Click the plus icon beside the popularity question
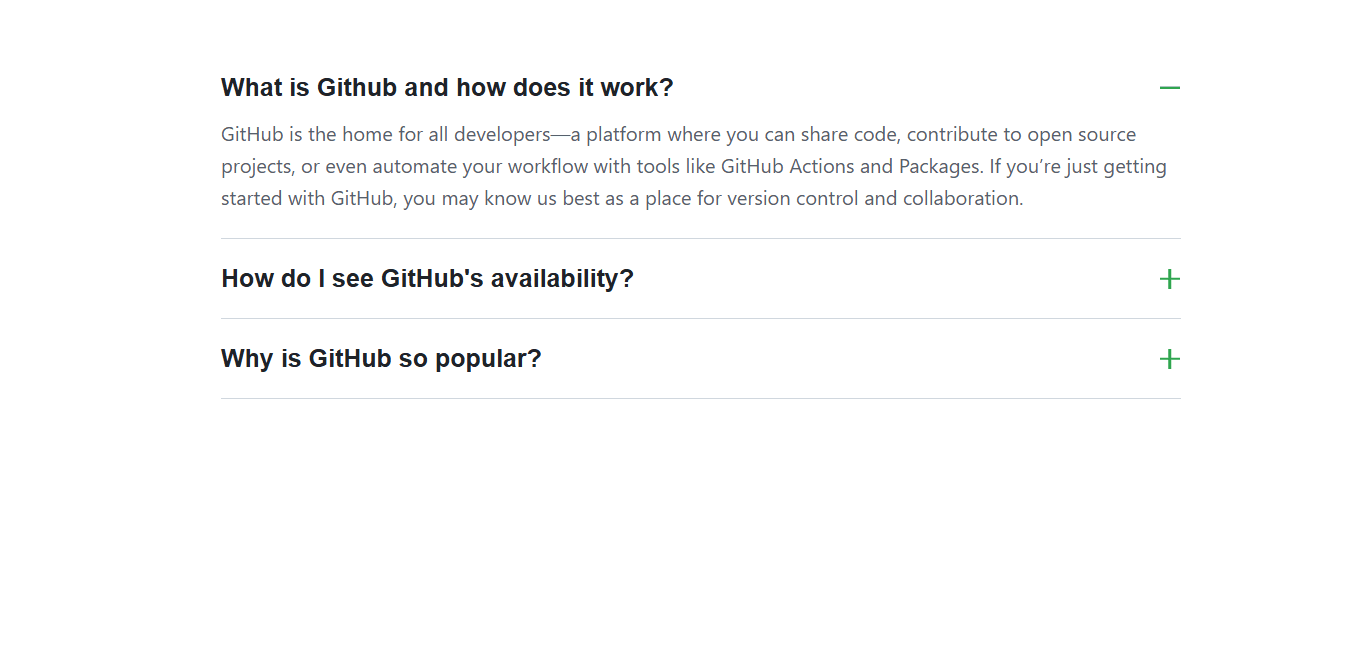 [x=1169, y=359]
